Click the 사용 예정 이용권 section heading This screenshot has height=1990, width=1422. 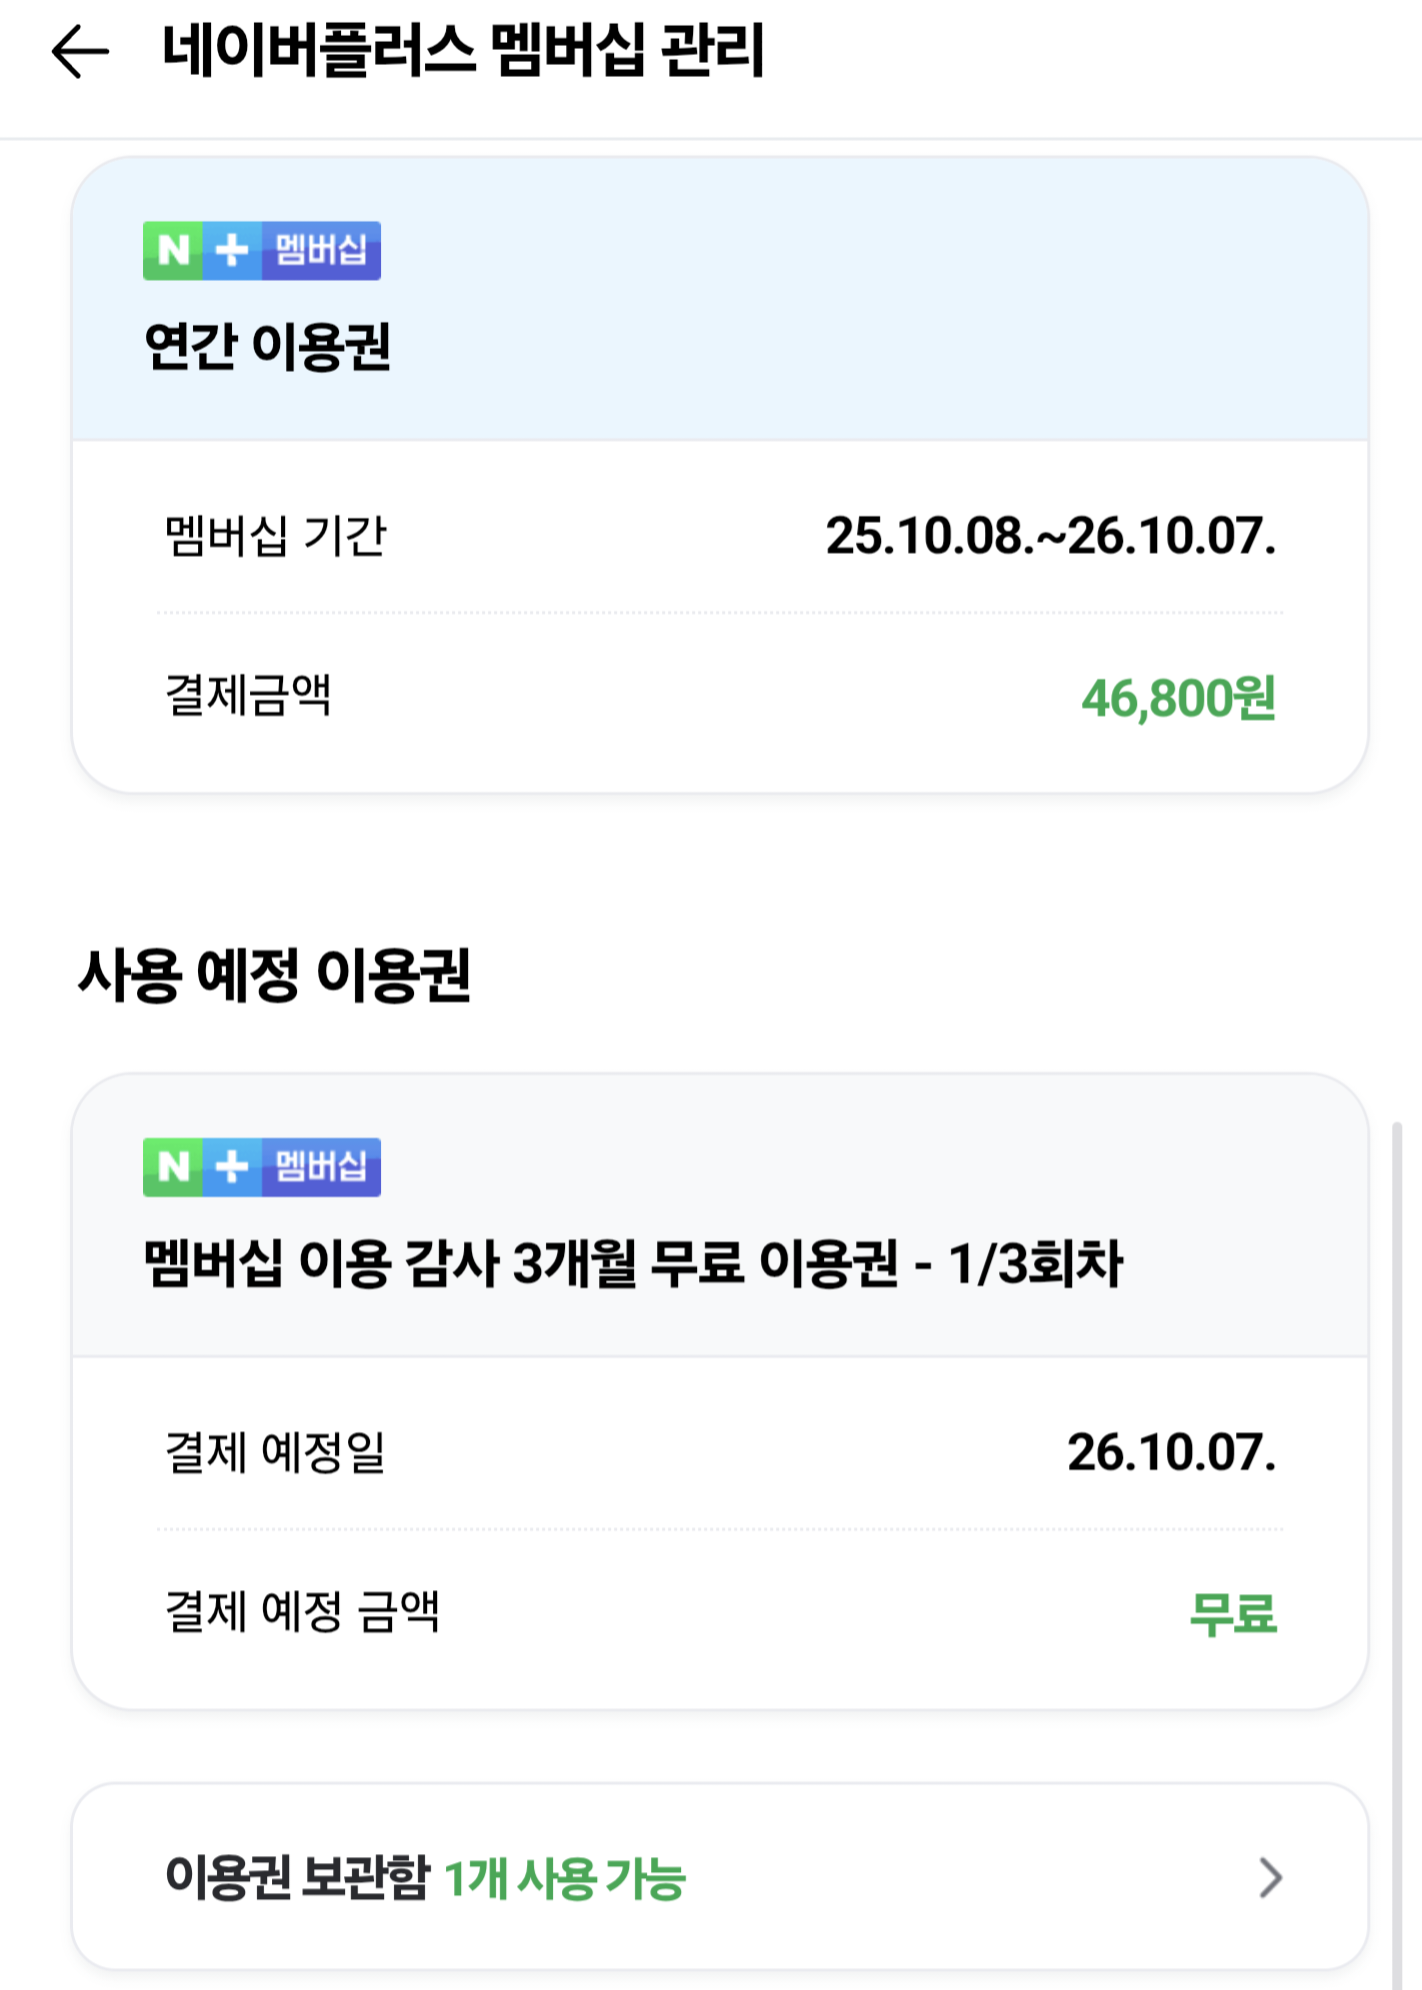274,975
